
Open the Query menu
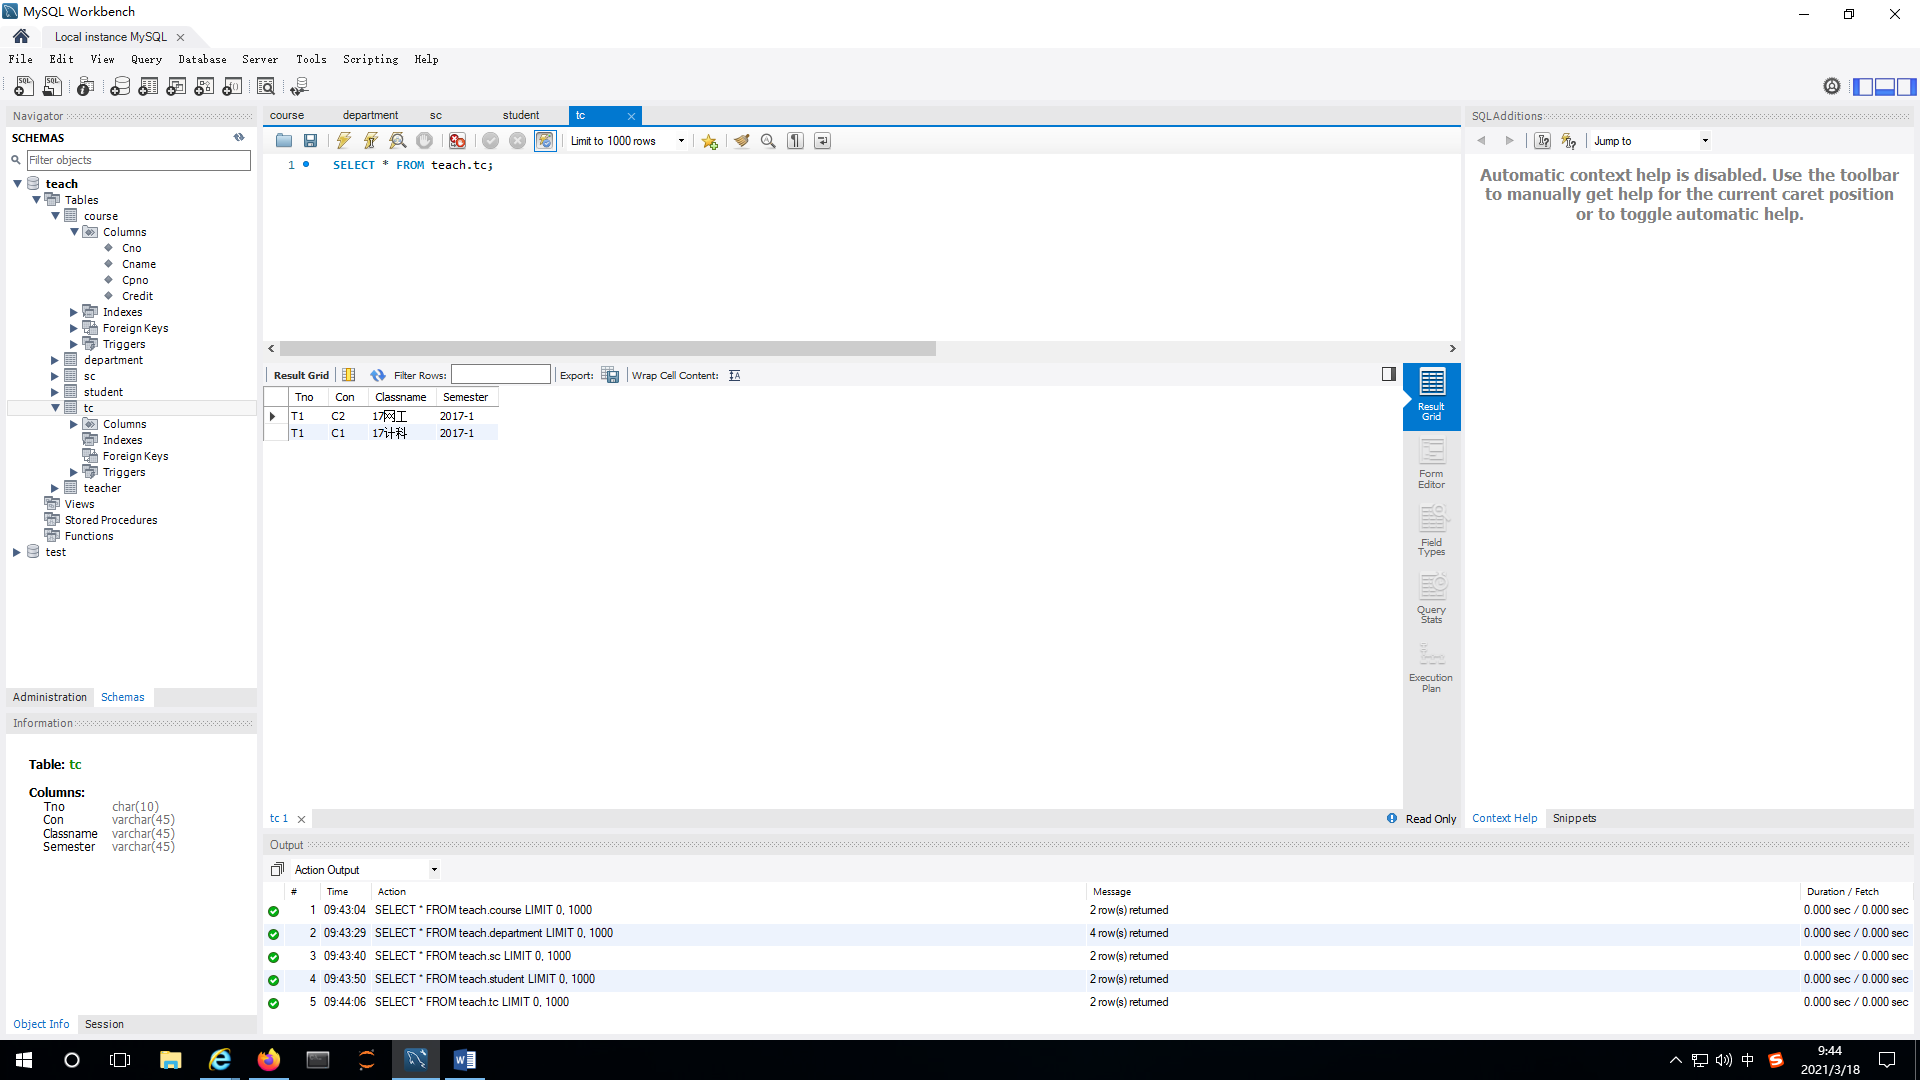[146, 59]
